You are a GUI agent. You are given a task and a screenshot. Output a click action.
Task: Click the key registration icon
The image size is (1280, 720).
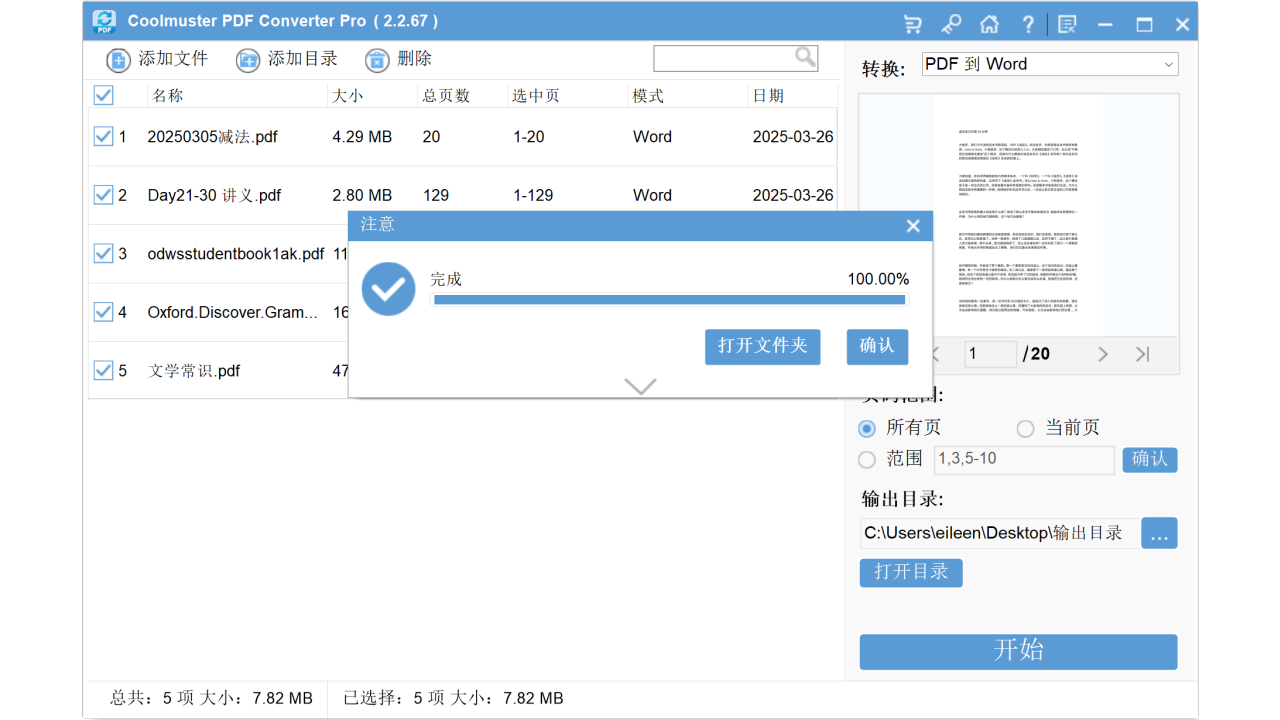point(950,23)
